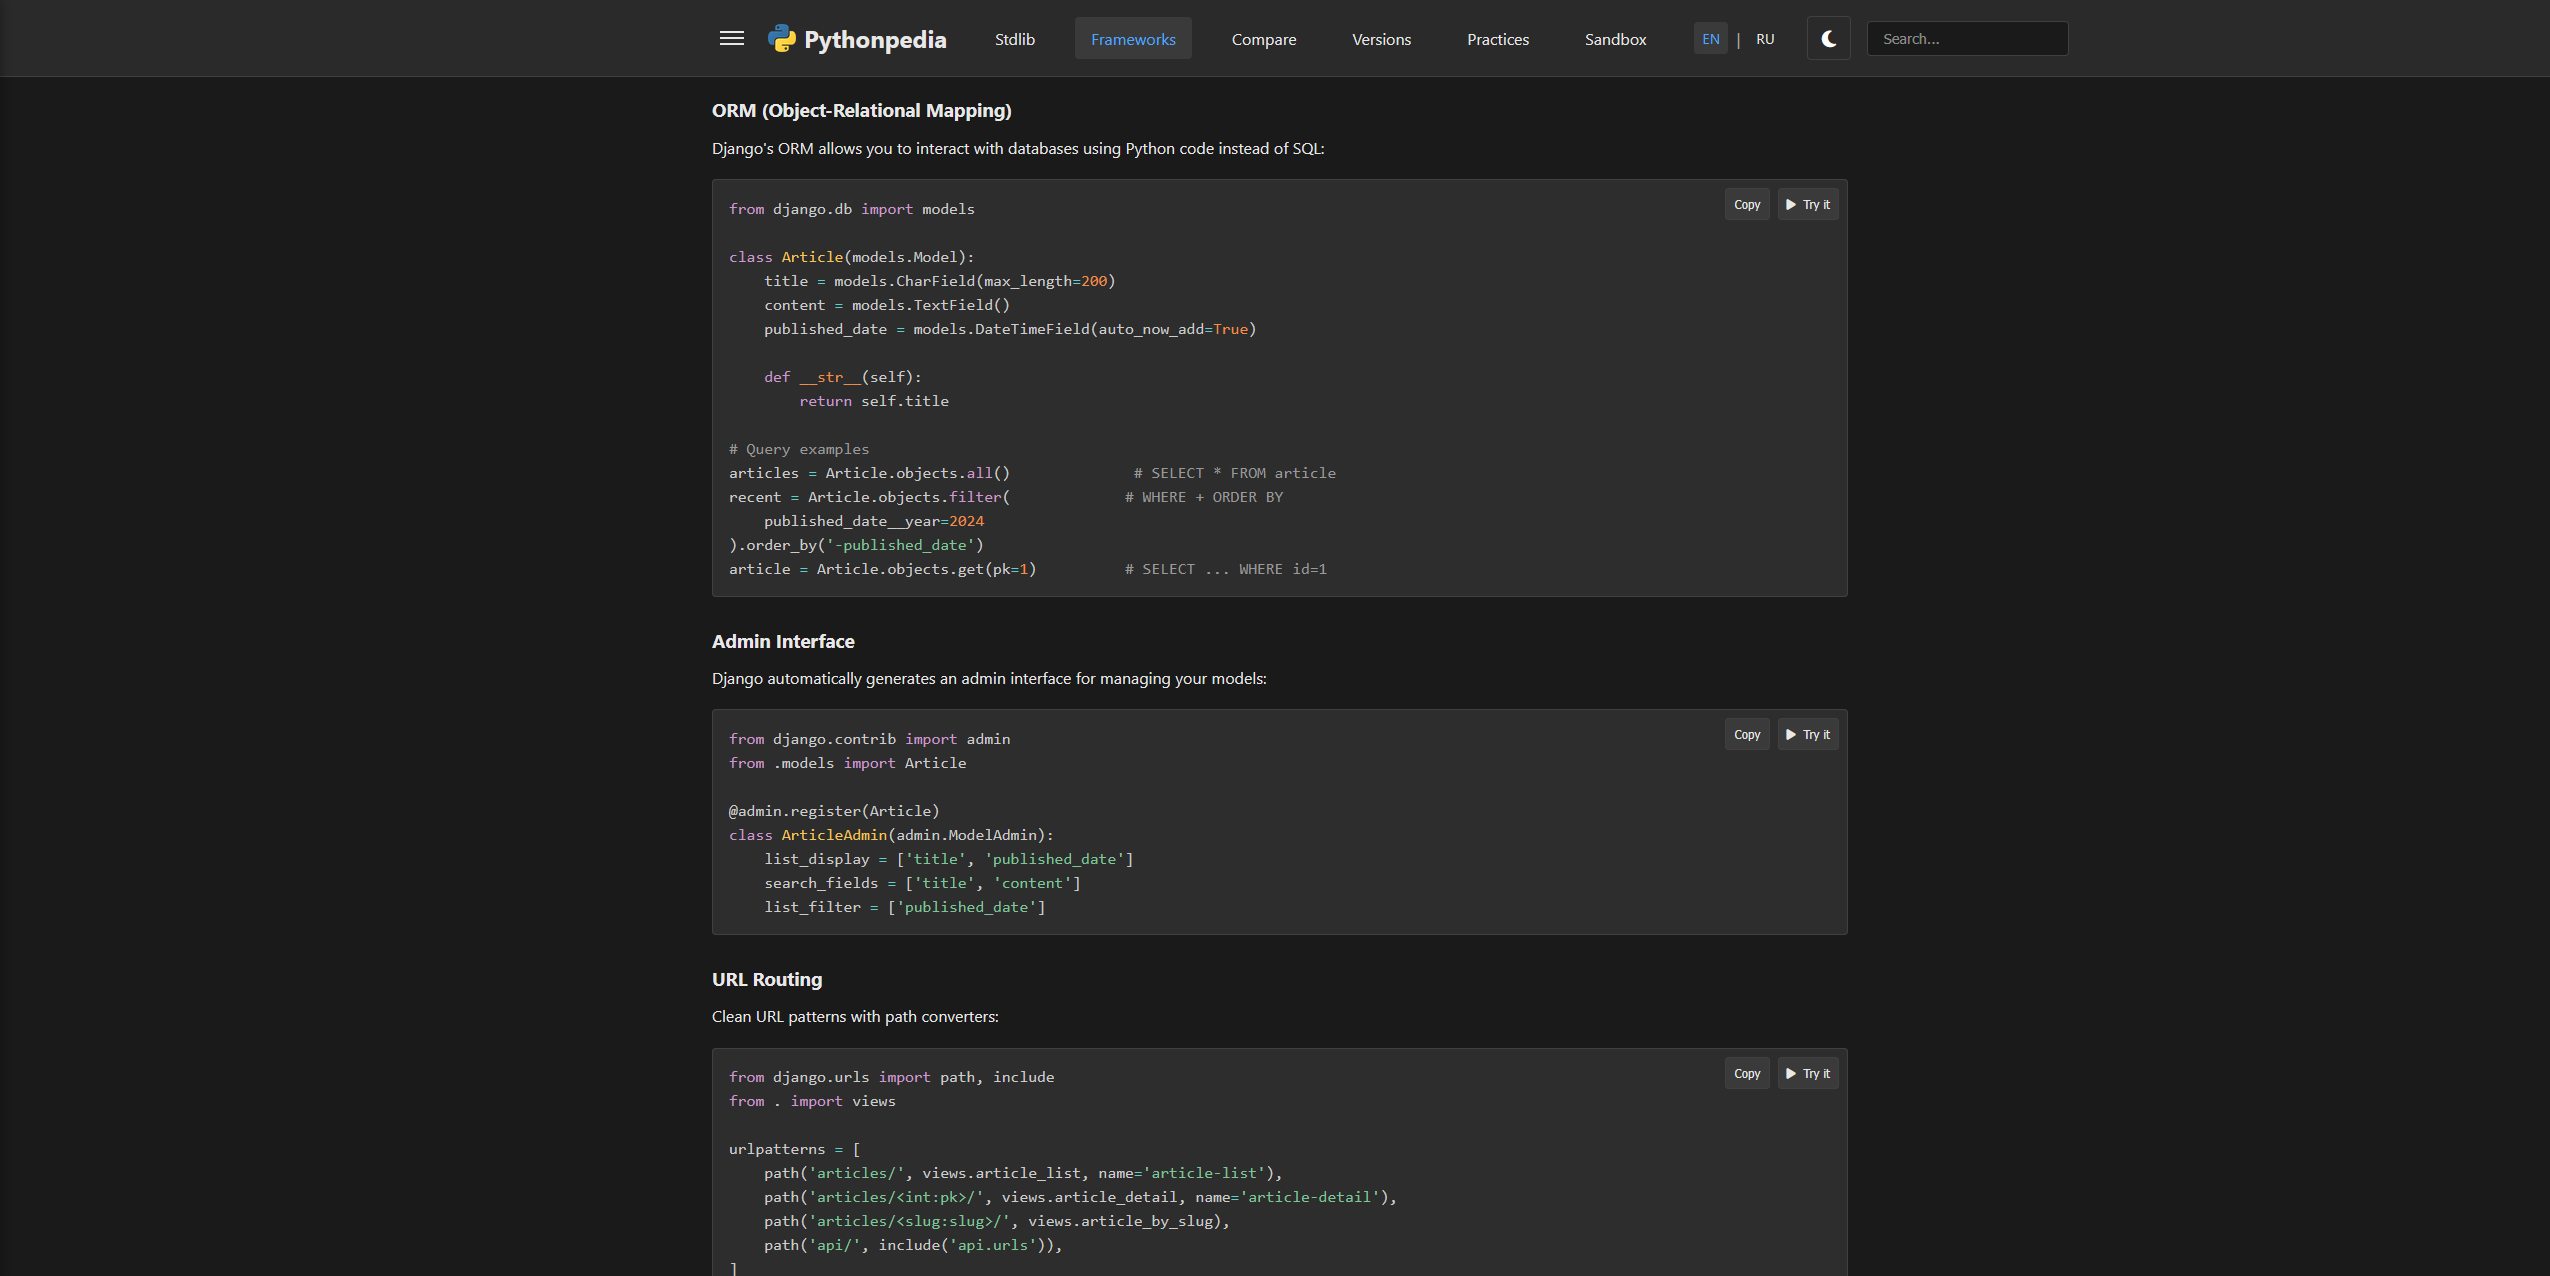The image size is (2550, 1276).
Task: Run the Admin Interface example via Try it
Action: click(1808, 734)
